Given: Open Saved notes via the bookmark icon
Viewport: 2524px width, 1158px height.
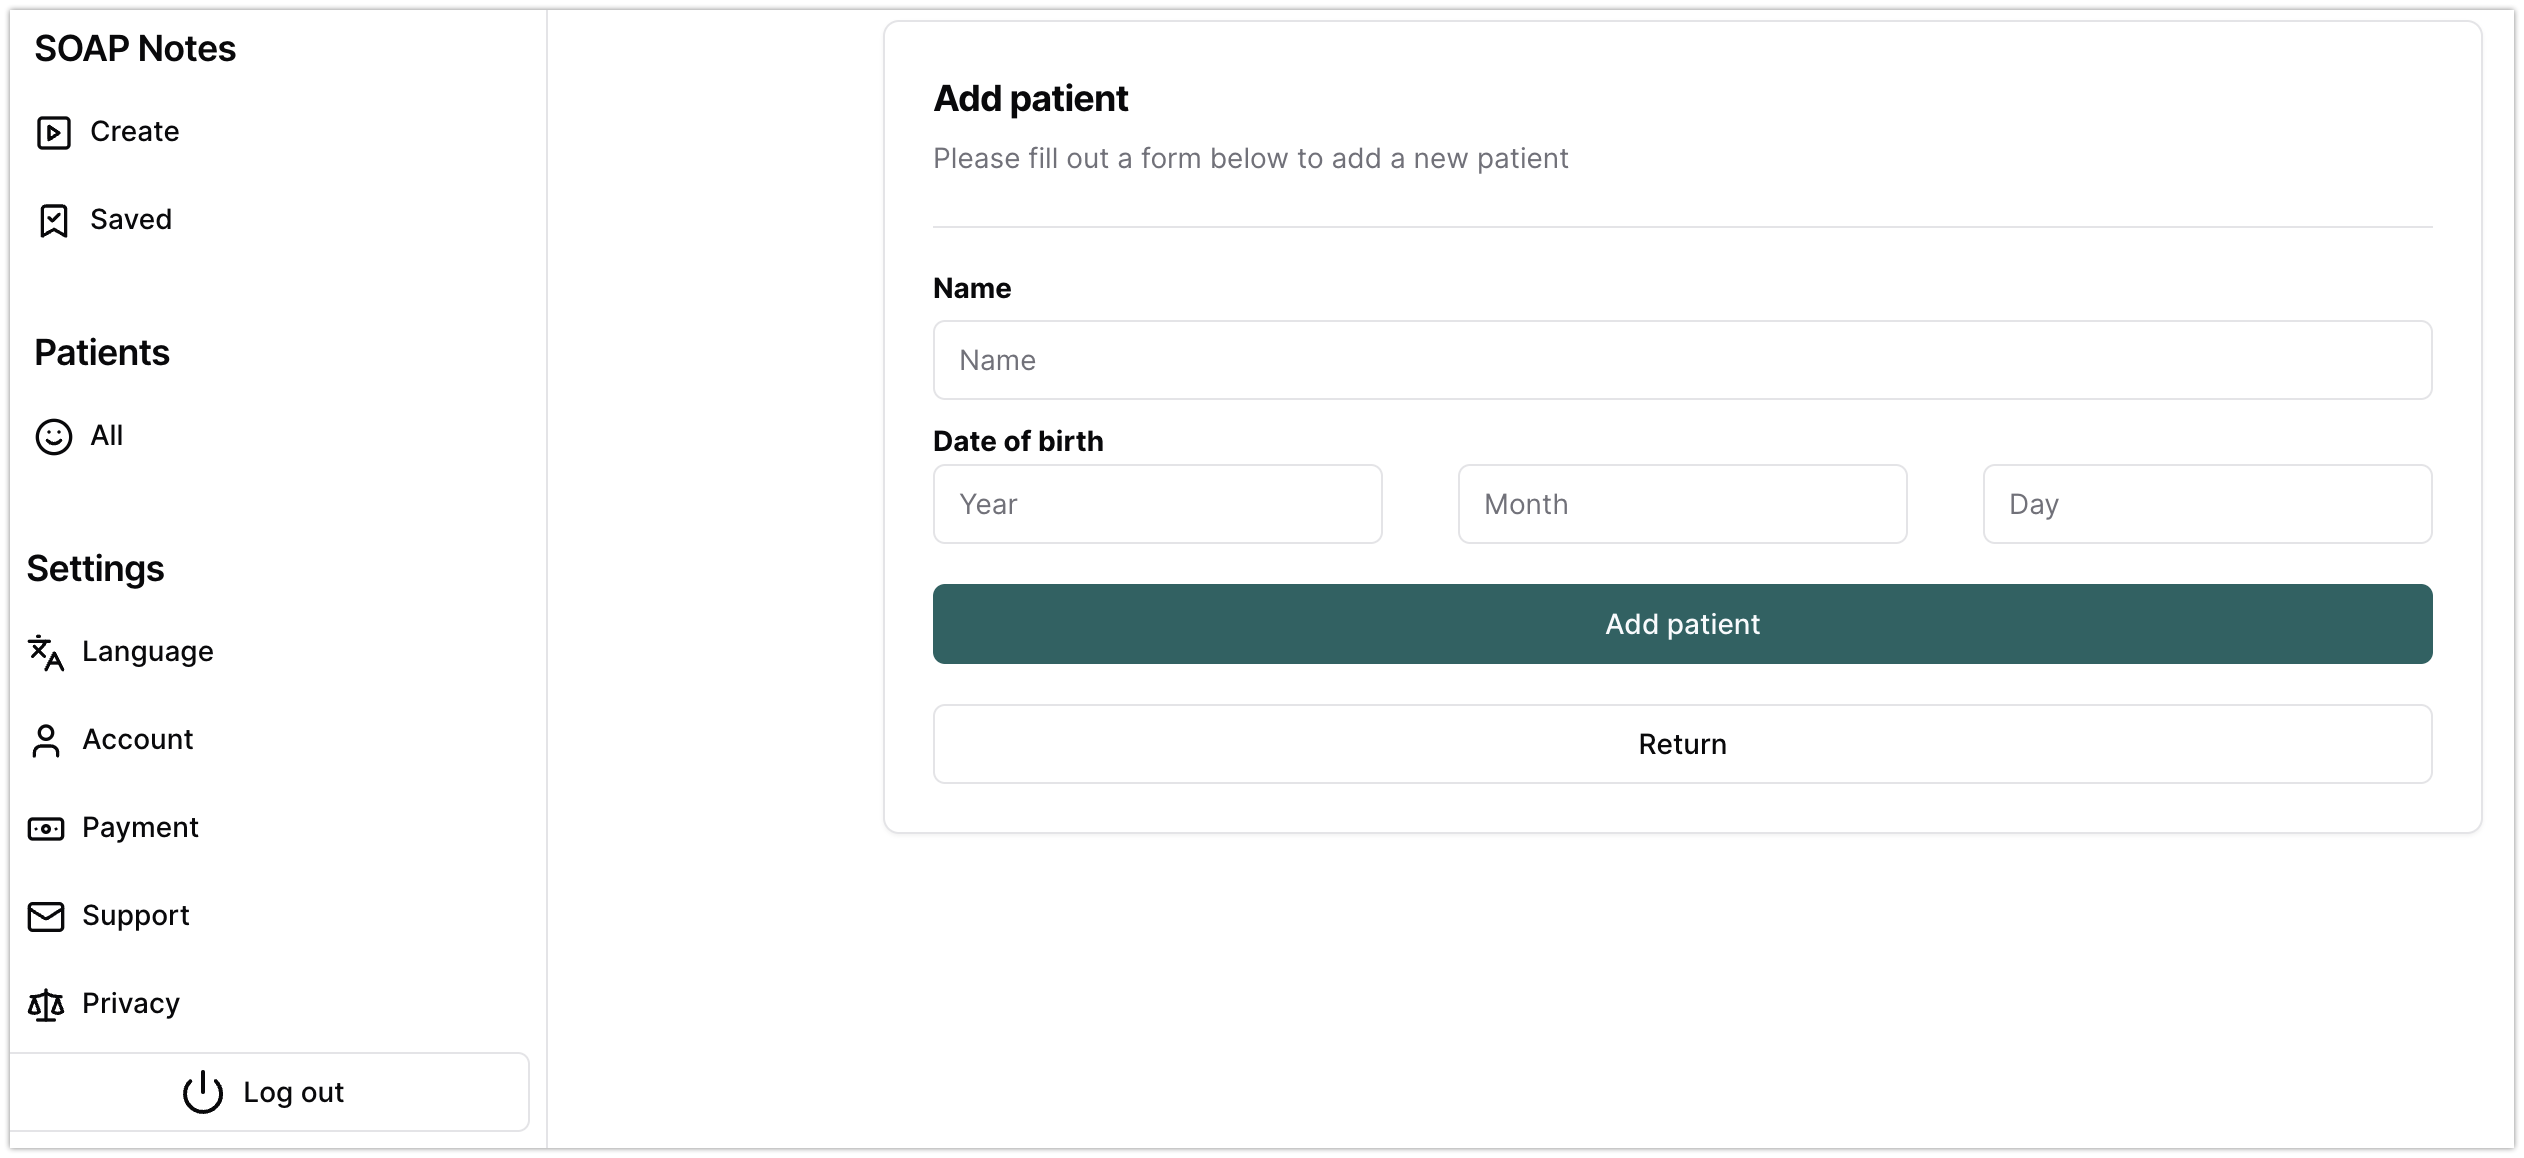Looking at the screenshot, I should (53, 219).
